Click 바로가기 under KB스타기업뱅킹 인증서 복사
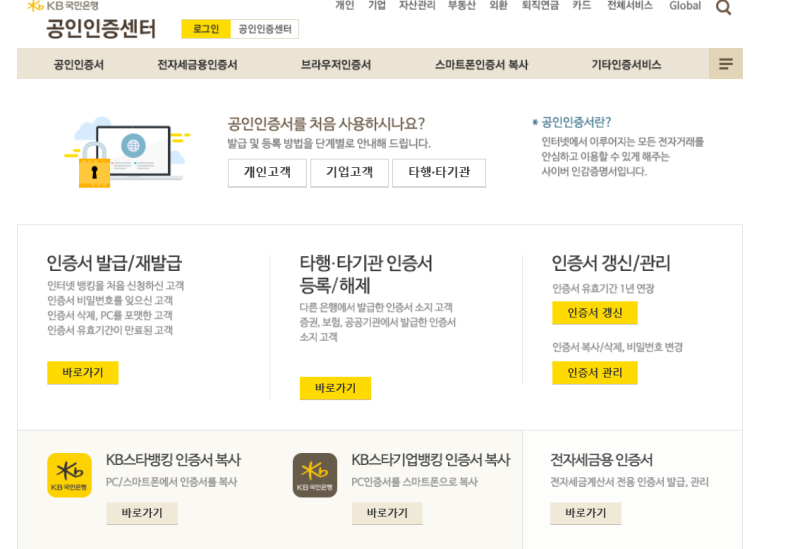This screenshot has width=800, height=549. point(387,513)
